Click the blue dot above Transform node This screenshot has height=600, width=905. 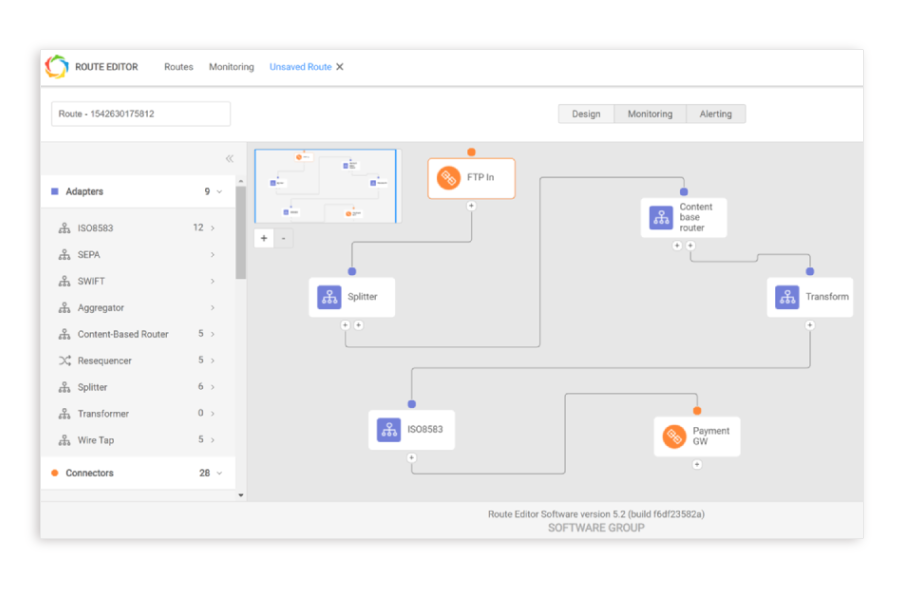coord(810,271)
